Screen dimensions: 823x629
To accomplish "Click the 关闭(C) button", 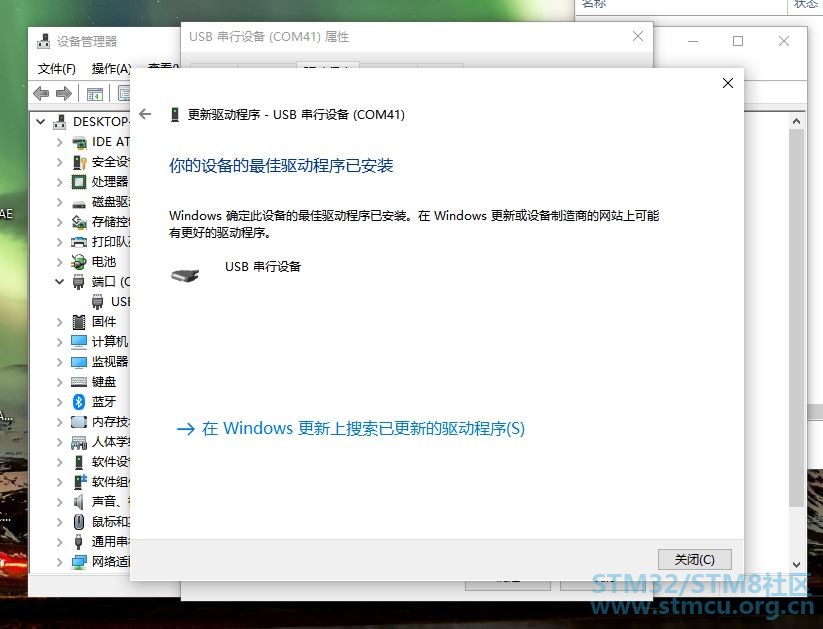I will pyautogui.click(x=694, y=560).
